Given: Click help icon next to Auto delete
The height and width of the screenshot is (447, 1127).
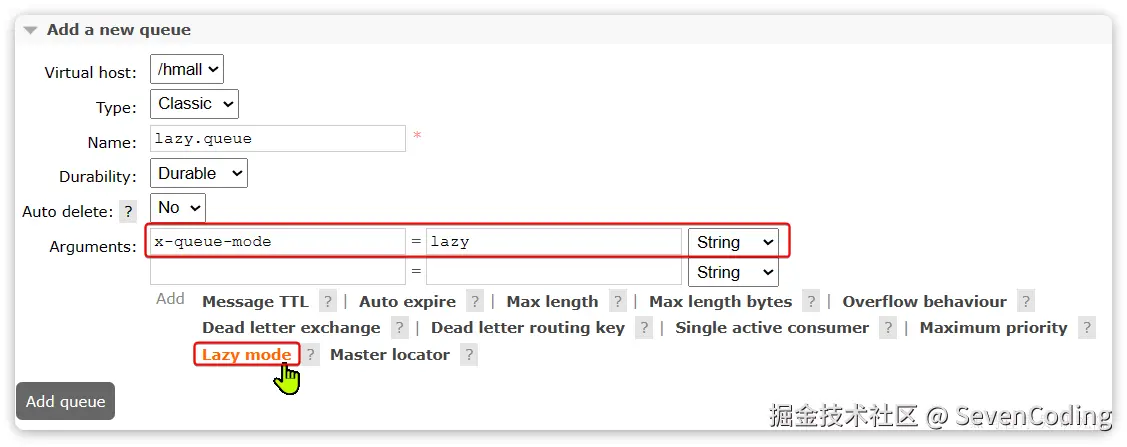Looking at the screenshot, I should (x=128, y=212).
